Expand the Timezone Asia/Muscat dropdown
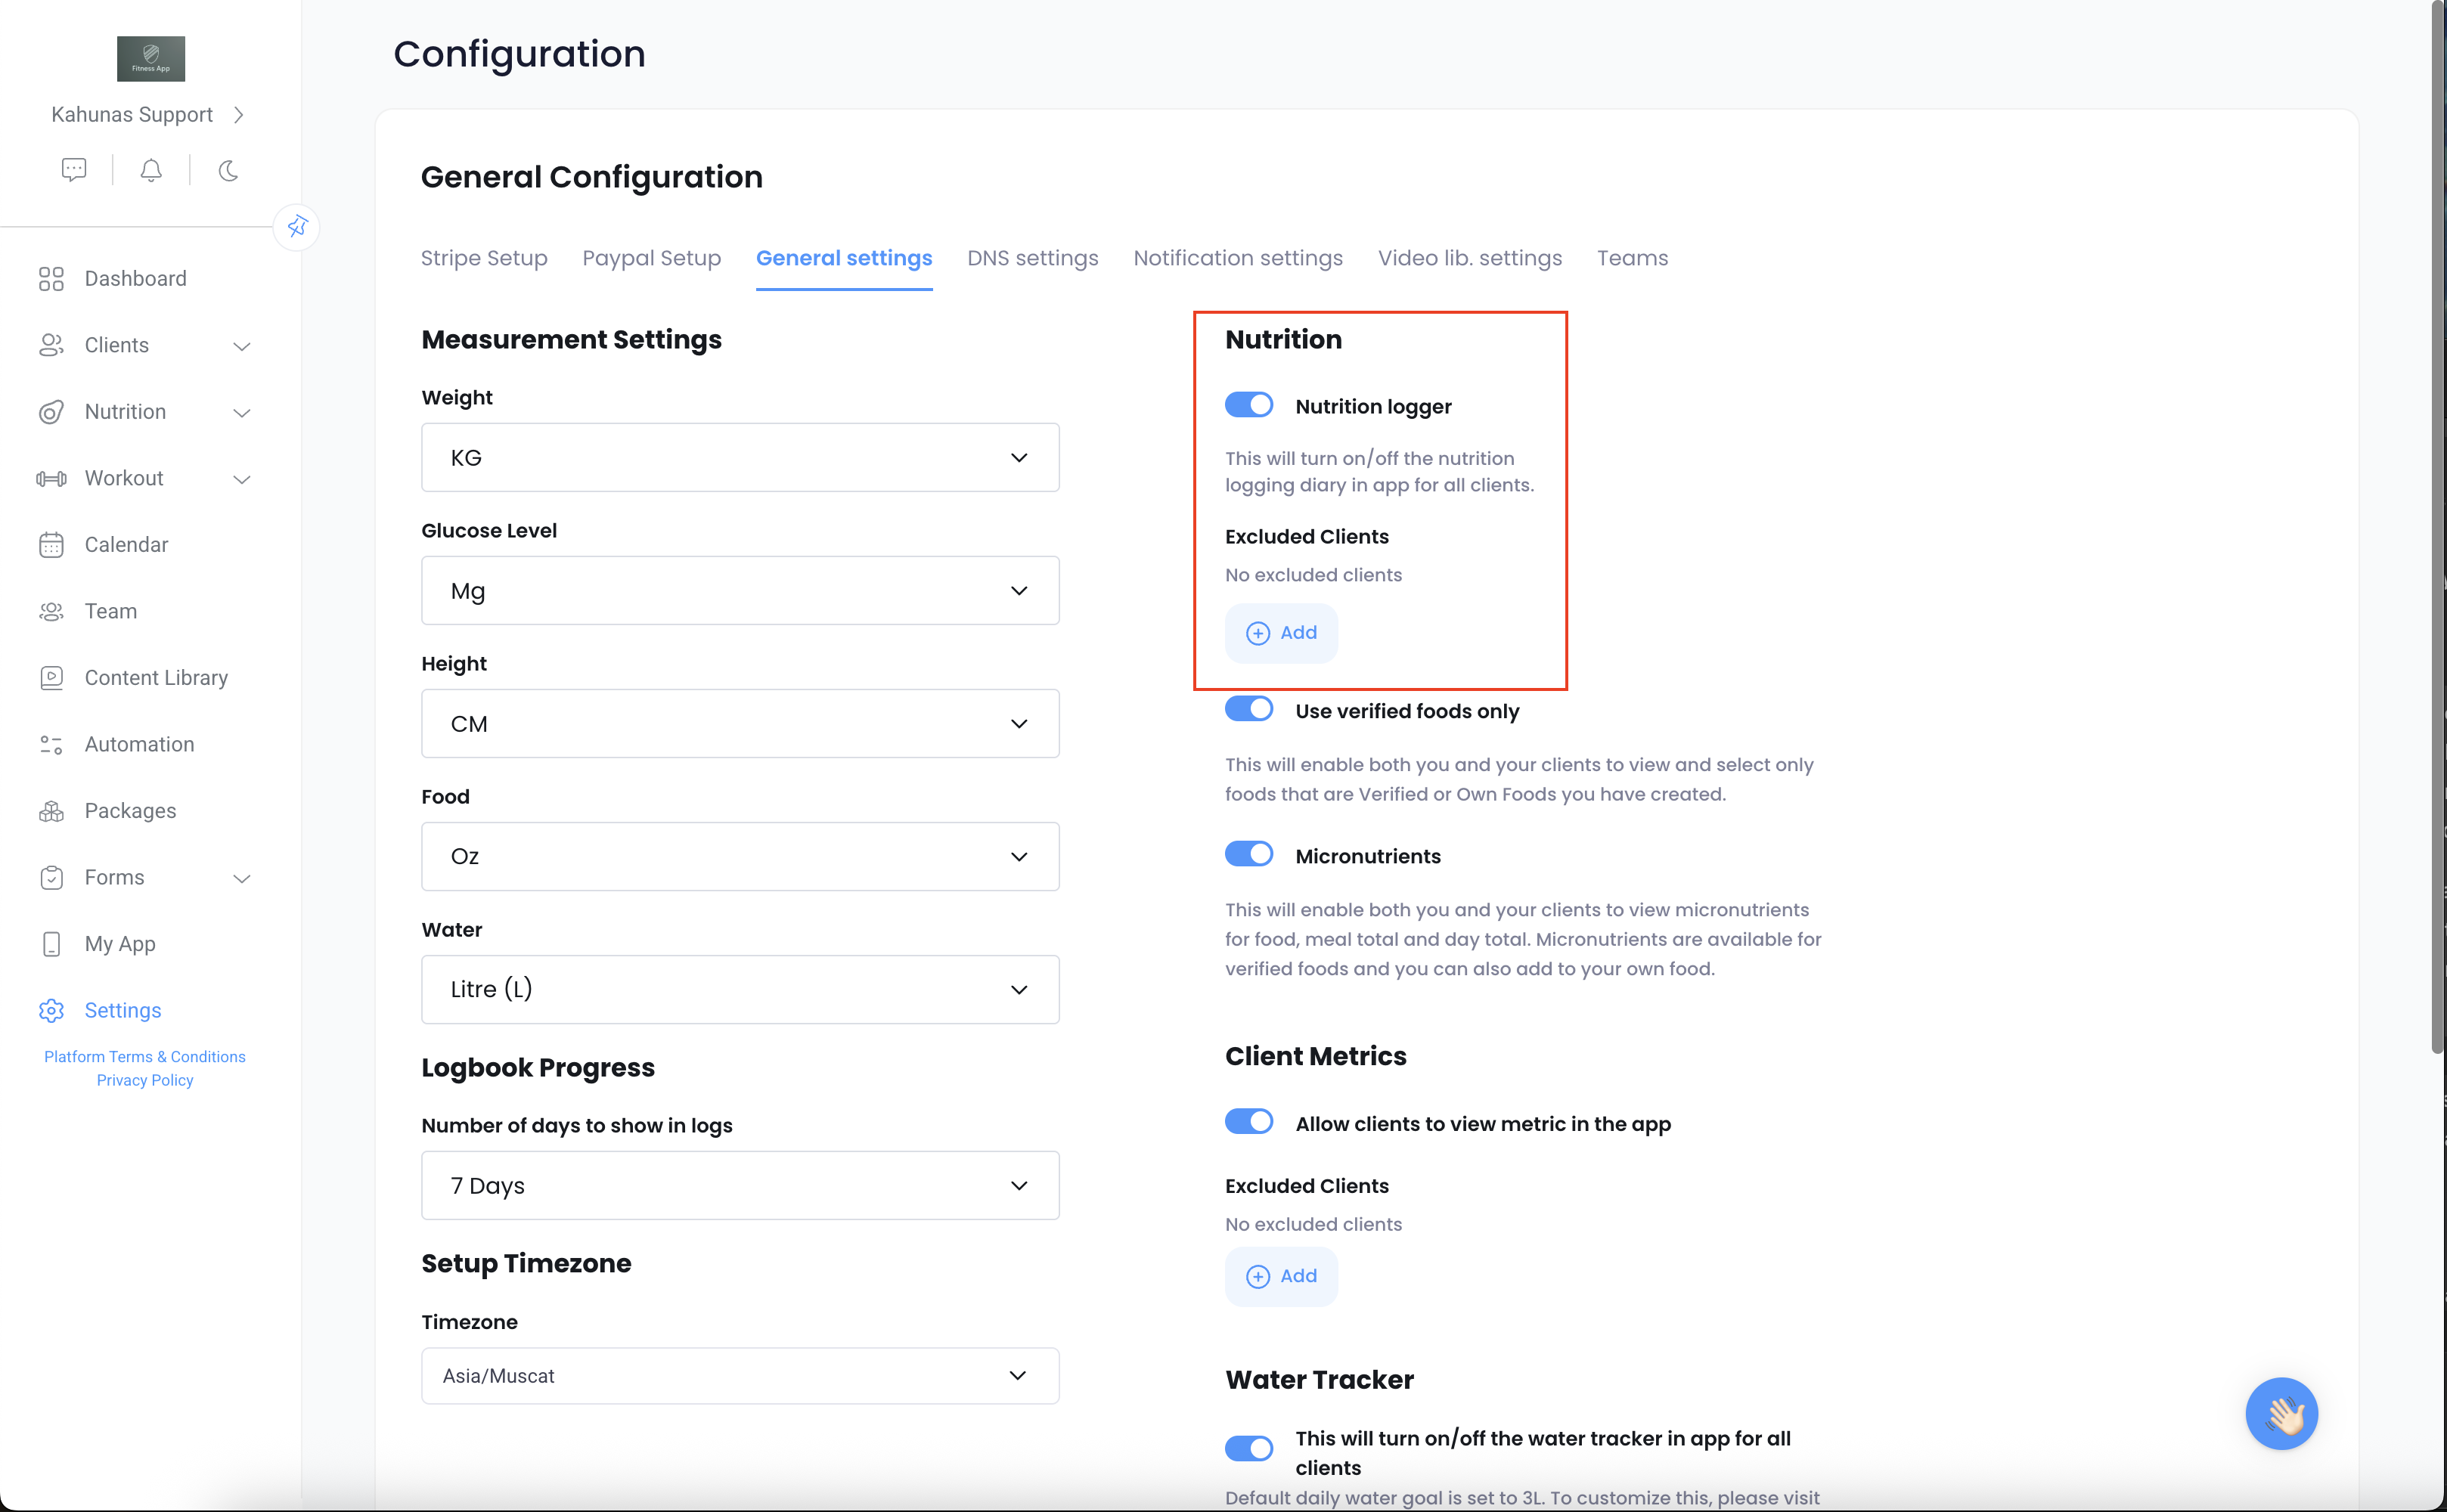This screenshot has width=2447, height=1512. (x=740, y=1375)
